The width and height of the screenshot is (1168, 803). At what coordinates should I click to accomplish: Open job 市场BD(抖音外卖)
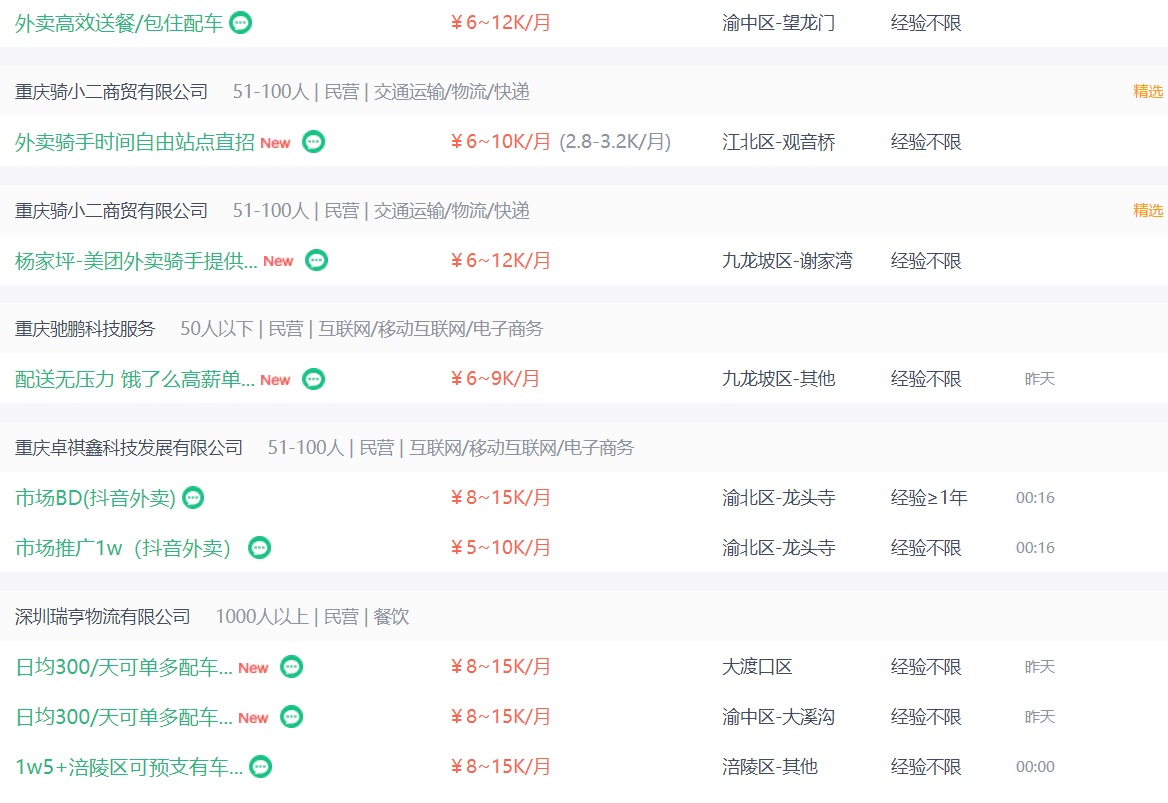pyautogui.click(x=95, y=498)
